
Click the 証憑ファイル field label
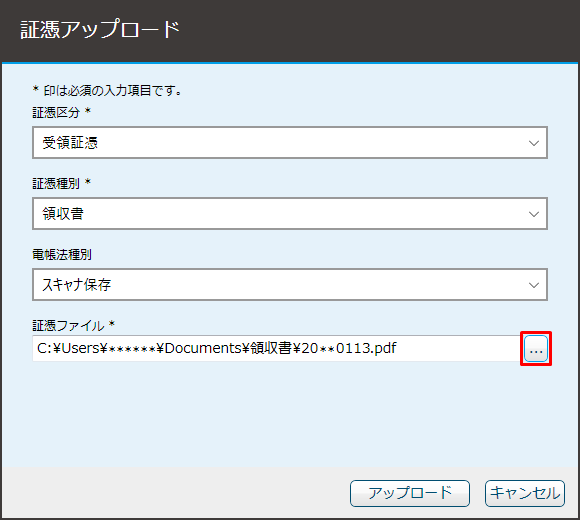coord(68,326)
